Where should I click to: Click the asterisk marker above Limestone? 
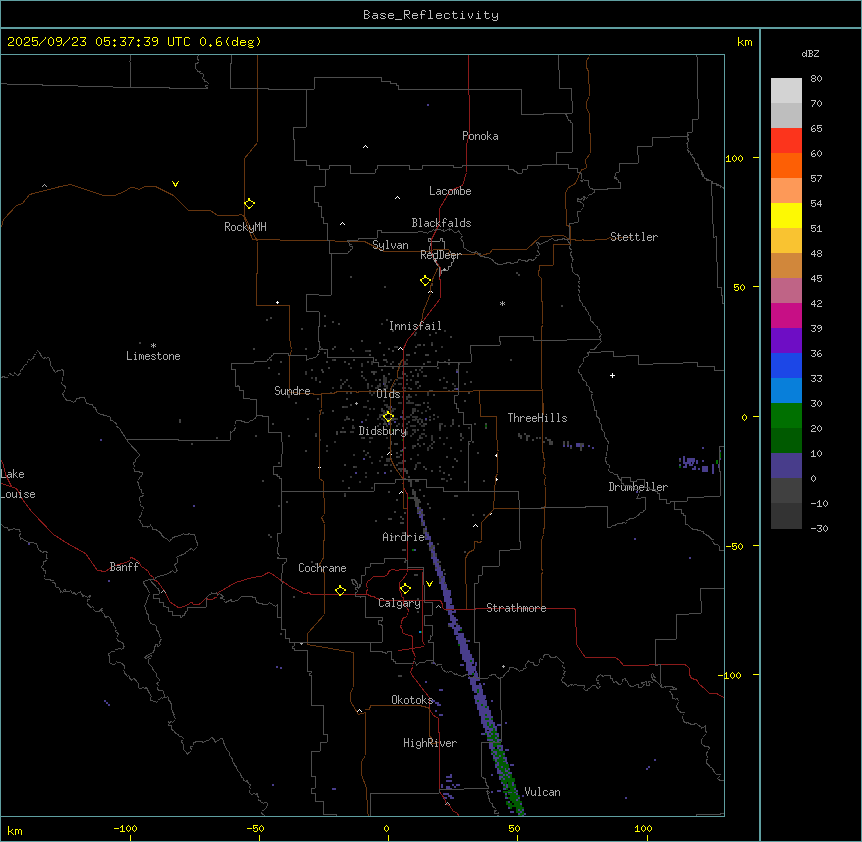[x=153, y=345]
